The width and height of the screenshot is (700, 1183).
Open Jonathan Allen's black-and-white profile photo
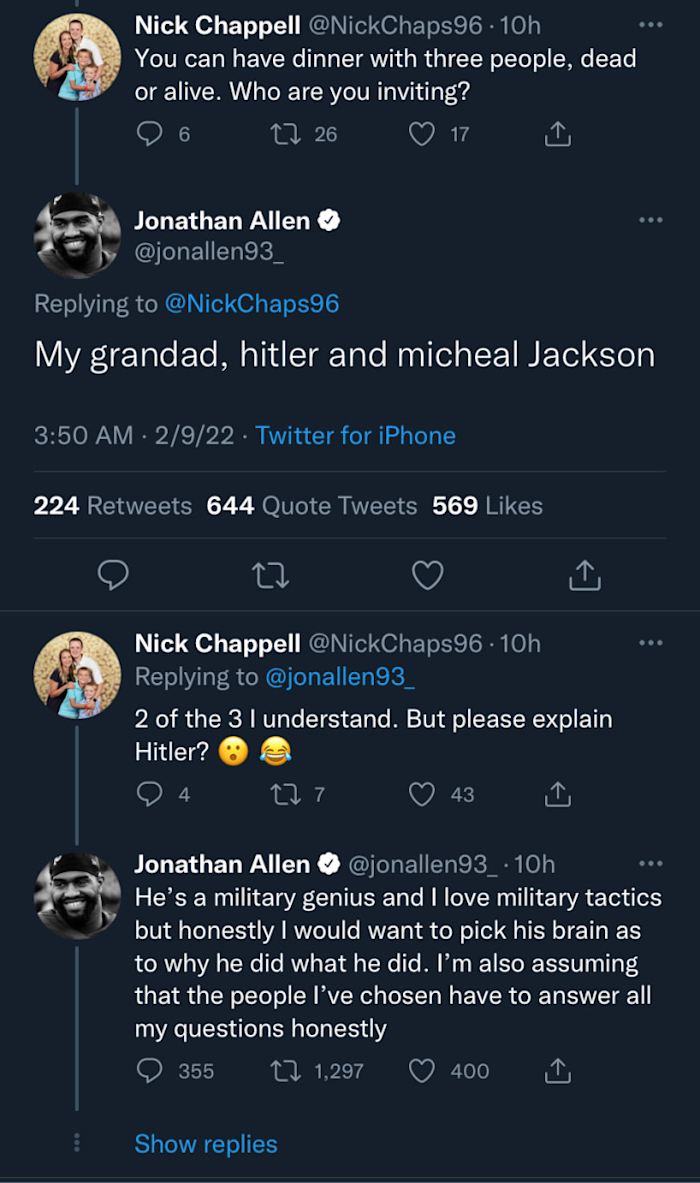click(78, 234)
